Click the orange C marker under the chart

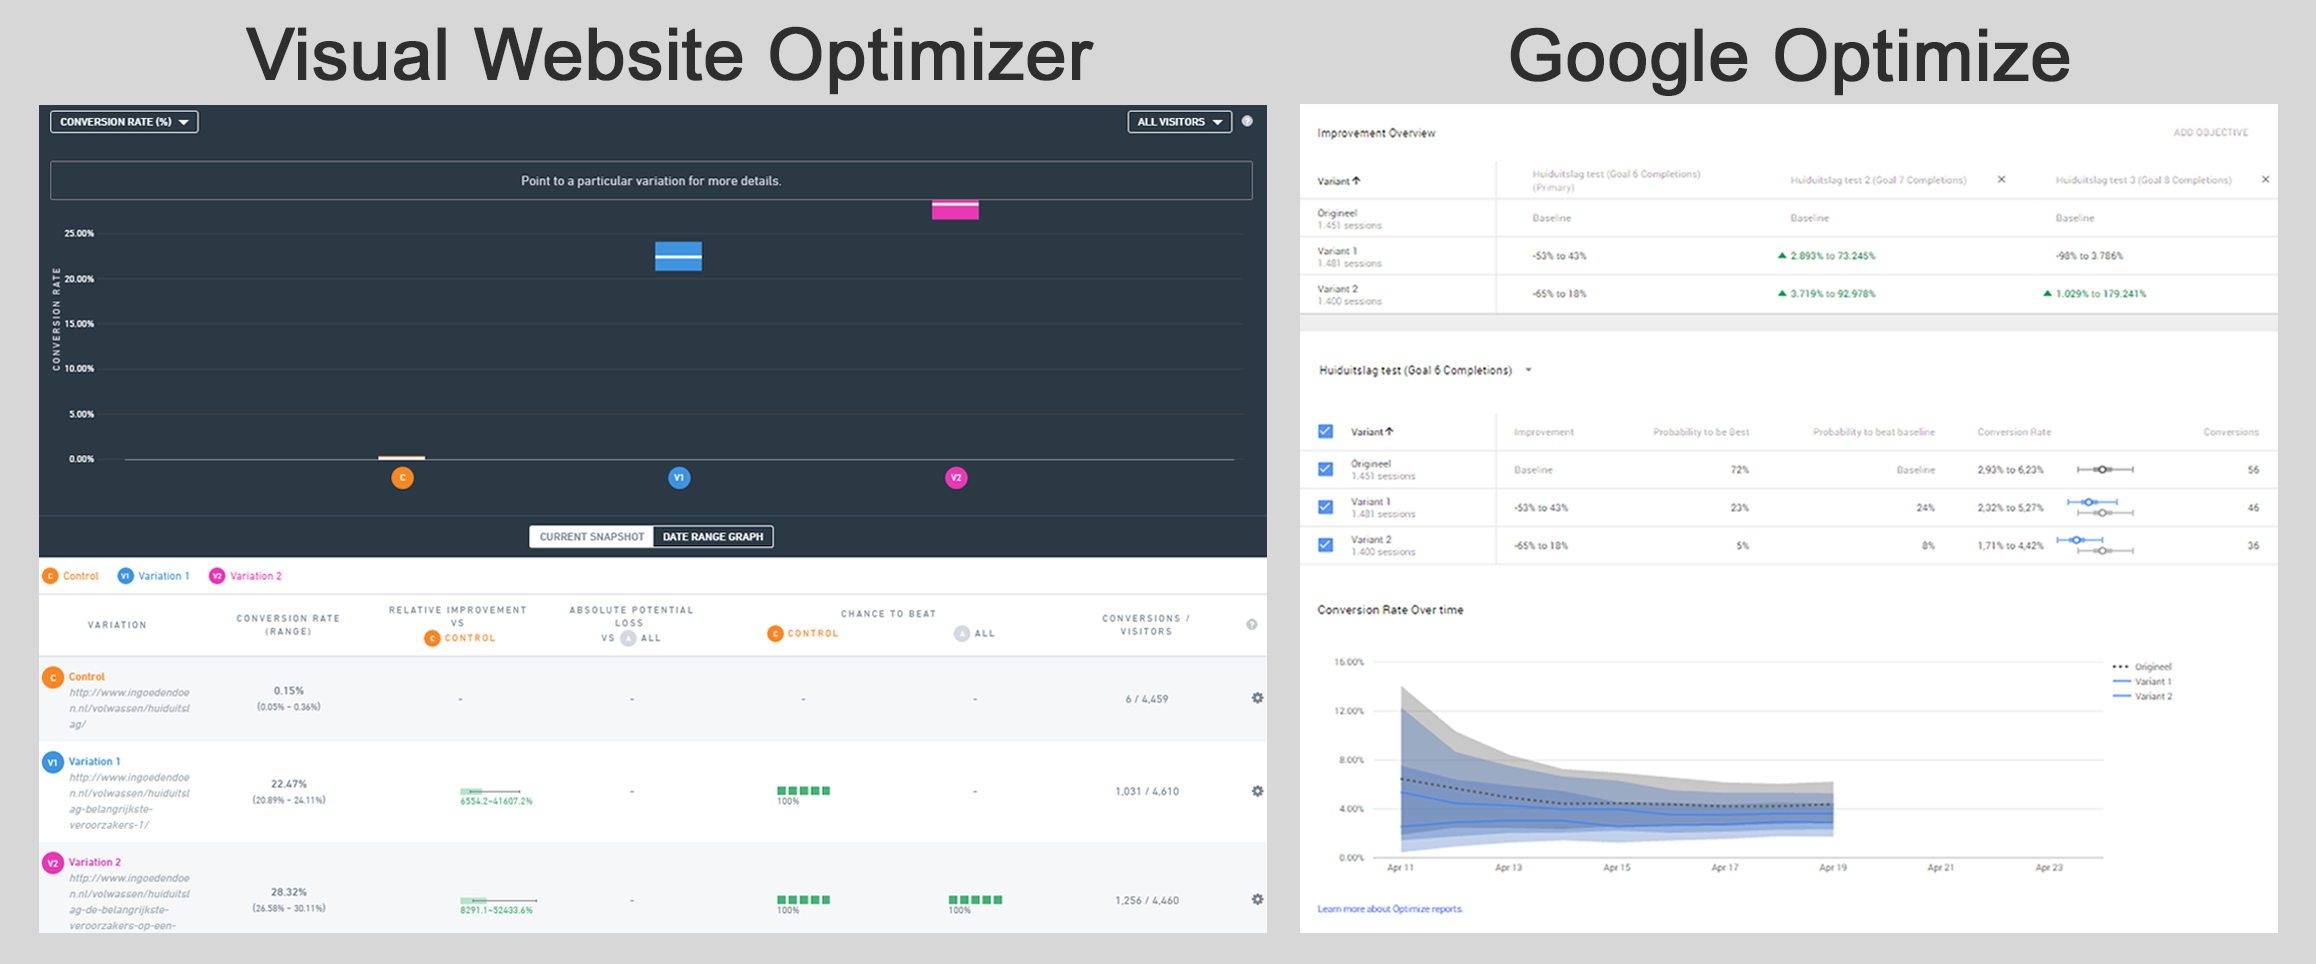tap(402, 478)
